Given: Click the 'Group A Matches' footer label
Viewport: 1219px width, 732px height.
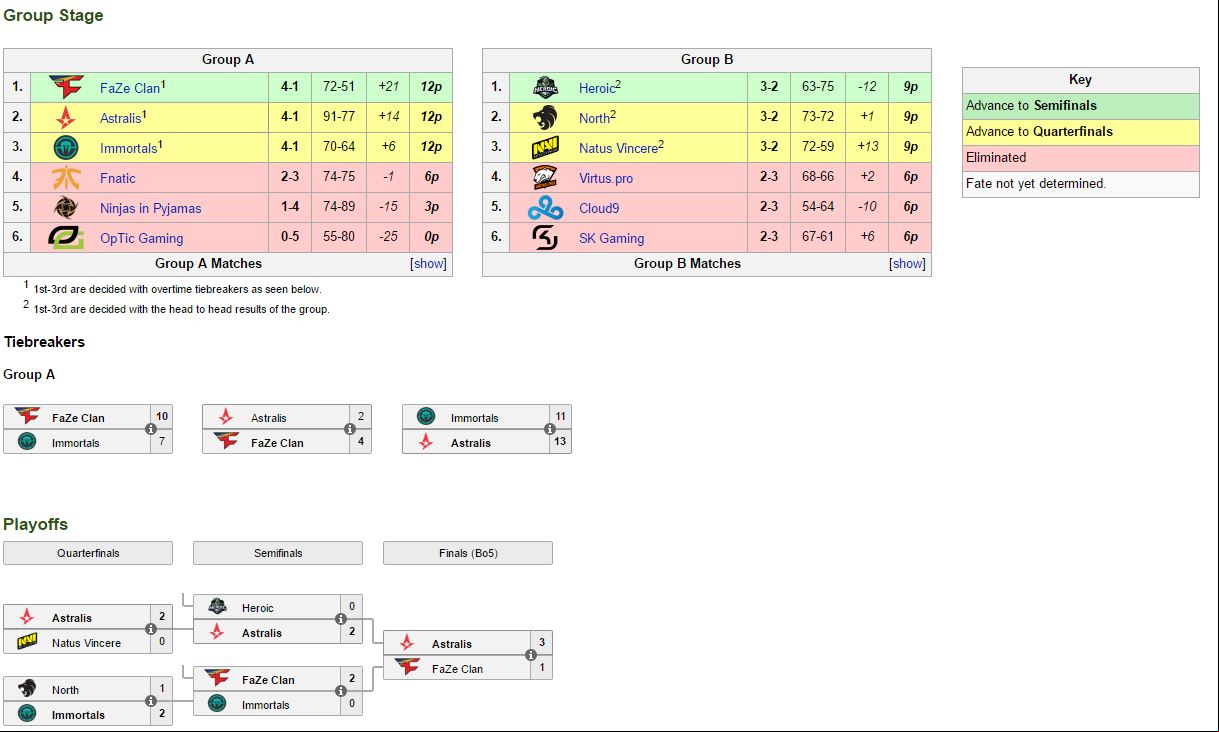Looking at the screenshot, I should point(208,264).
